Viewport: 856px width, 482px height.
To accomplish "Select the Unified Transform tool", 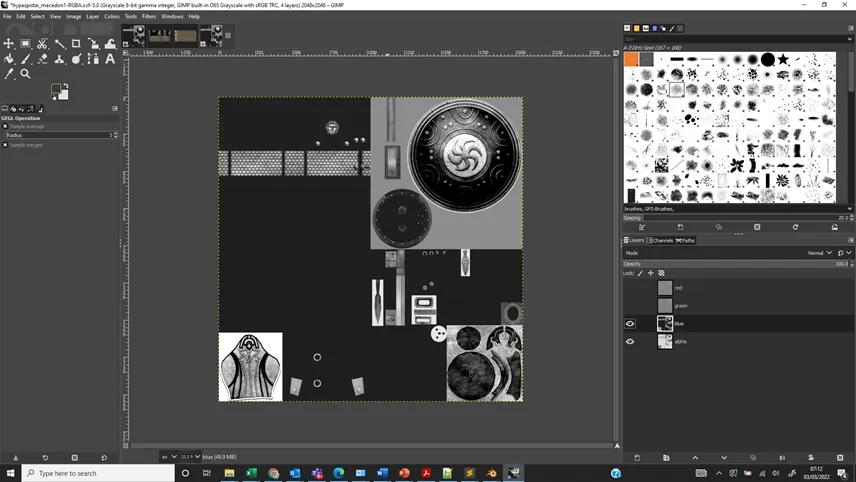I will (x=93, y=43).
